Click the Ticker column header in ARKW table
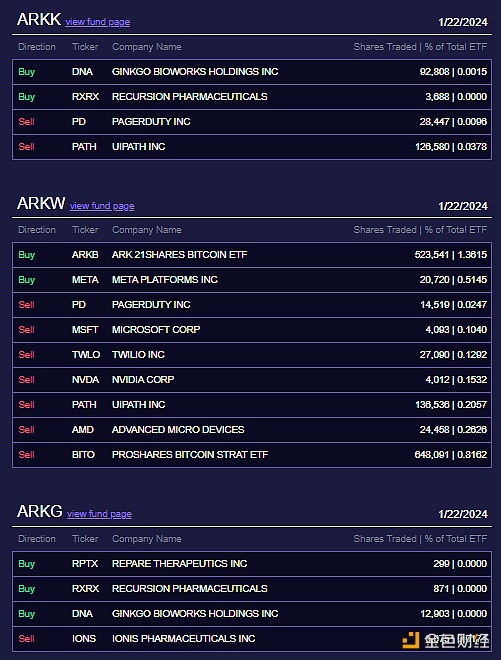This screenshot has width=501, height=660. (x=85, y=230)
